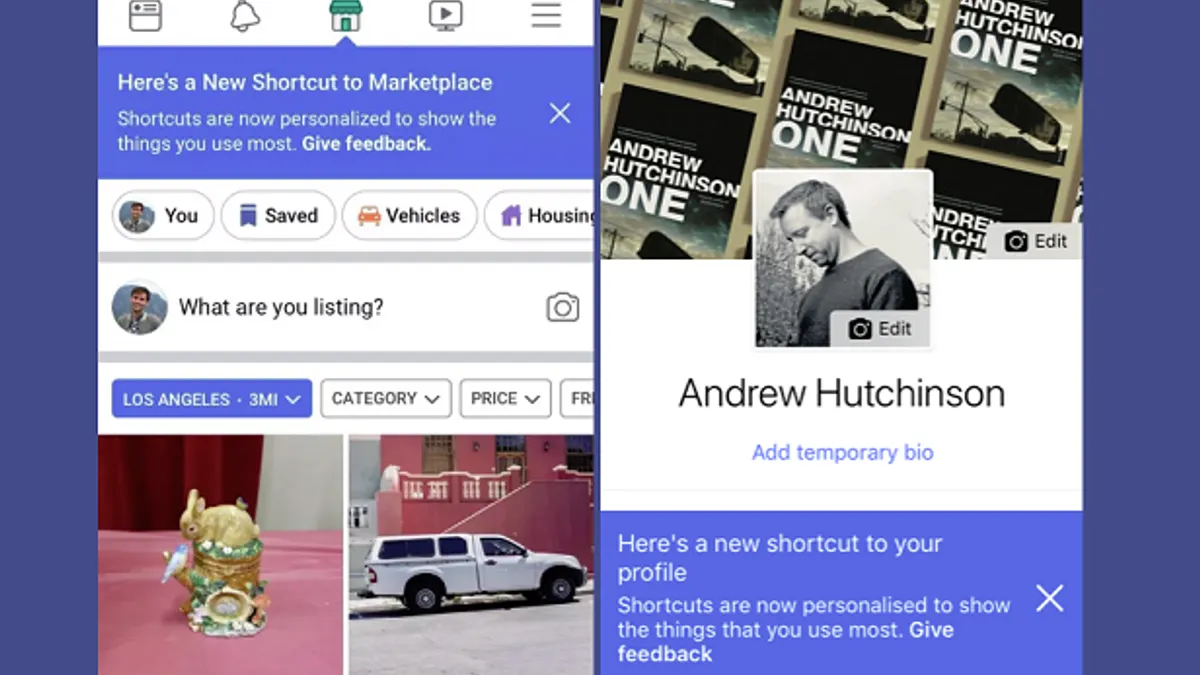1200x675 pixels.
Task: Open the hamburger menu icon
Action: click(x=546, y=16)
